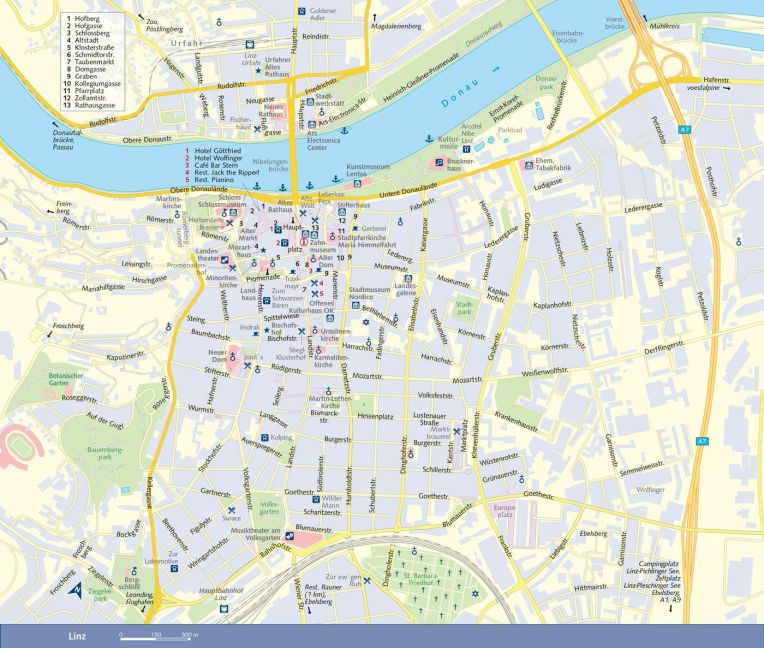Click the Linz title in footer bar
764x648 pixels.
tap(77, 635)
